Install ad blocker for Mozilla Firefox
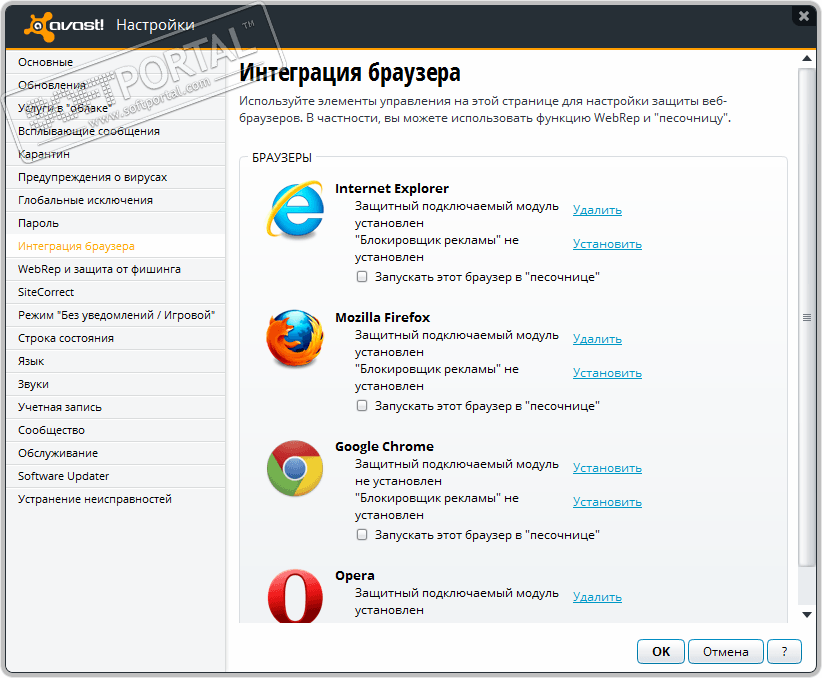The height and width of the screenshot is (678, 822). (607, 373)
